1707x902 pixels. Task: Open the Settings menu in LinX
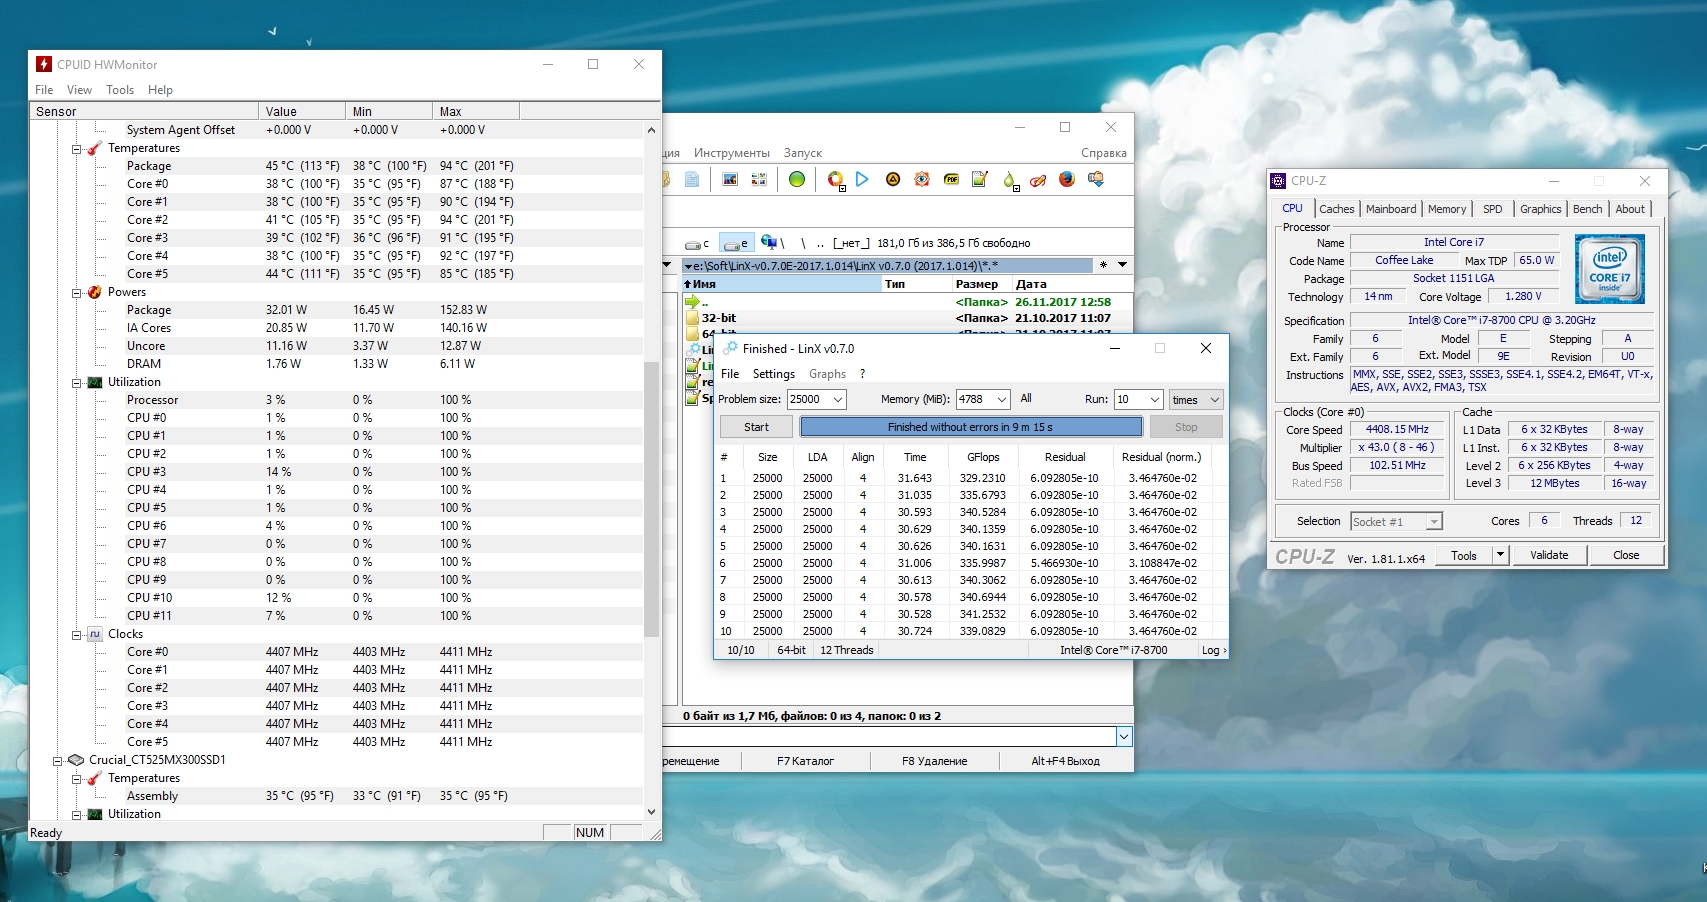tap(773, 374)
